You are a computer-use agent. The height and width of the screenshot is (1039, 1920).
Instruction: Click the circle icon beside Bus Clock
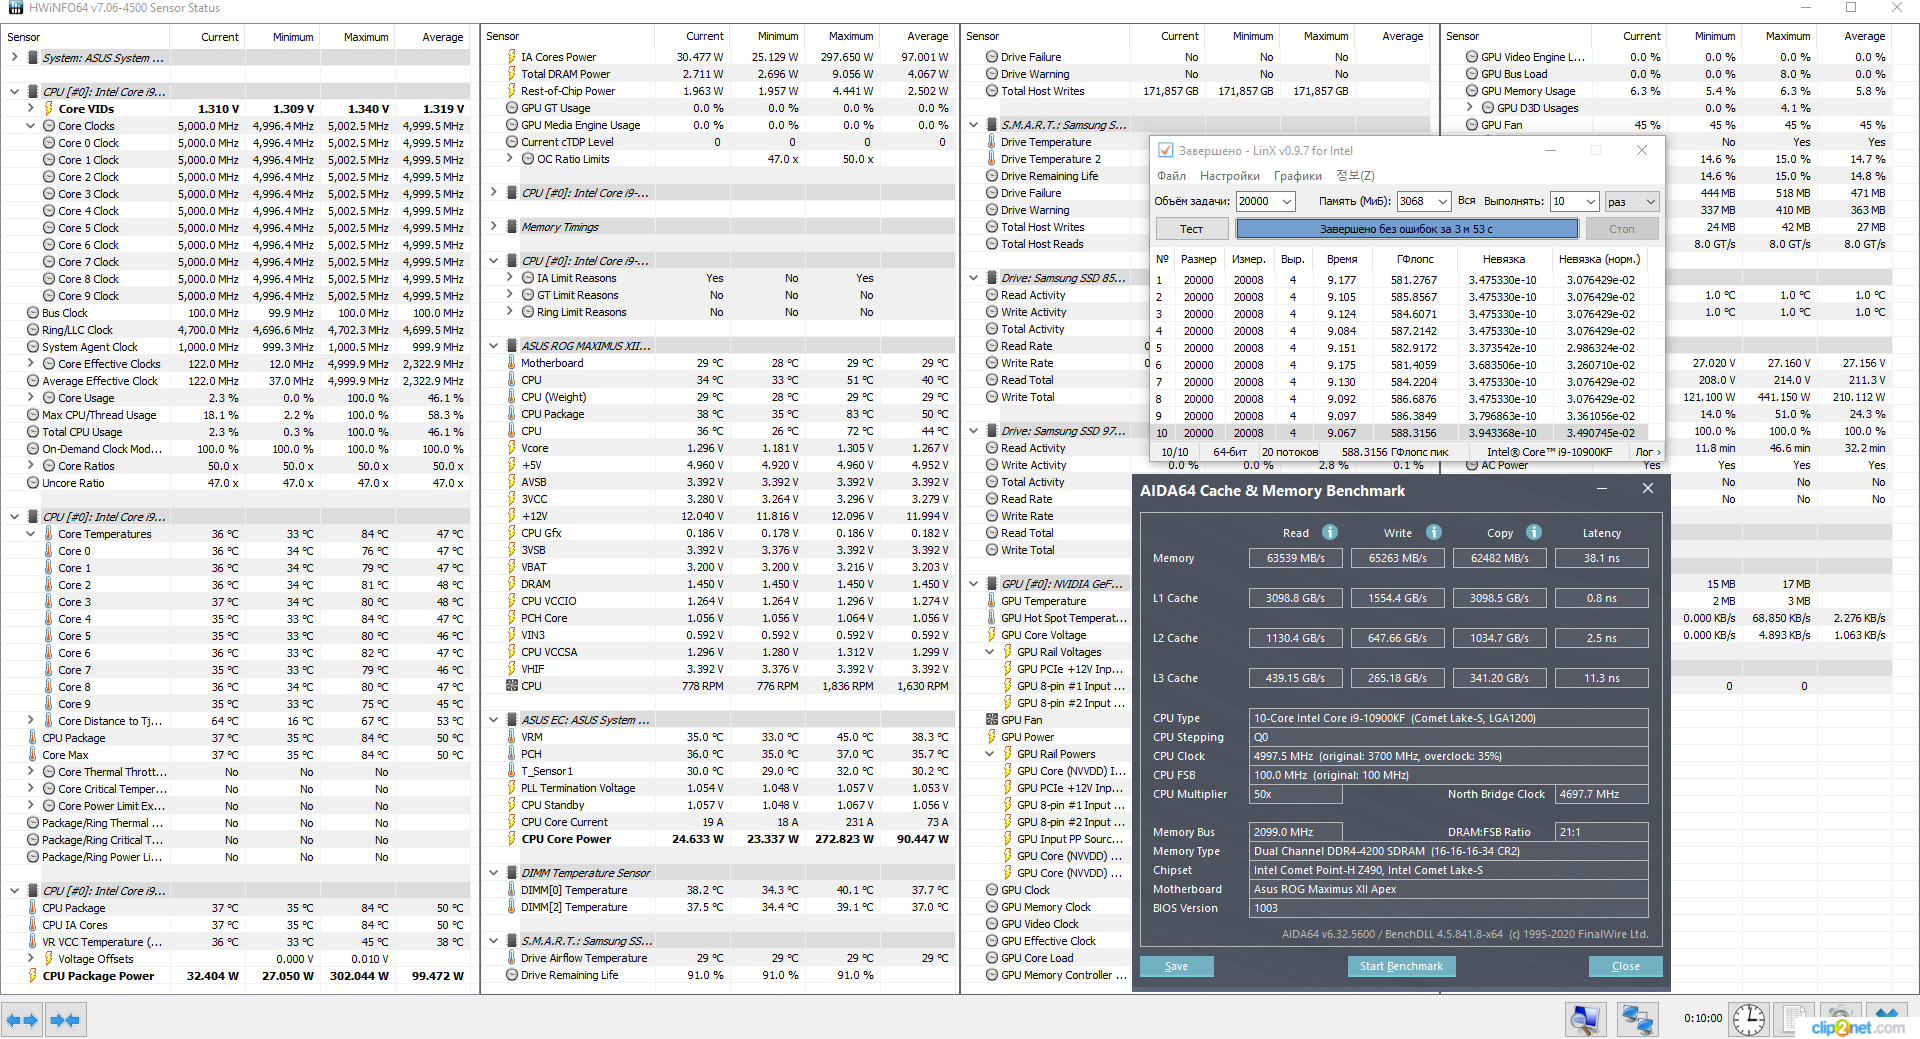[x=33, y=313]
